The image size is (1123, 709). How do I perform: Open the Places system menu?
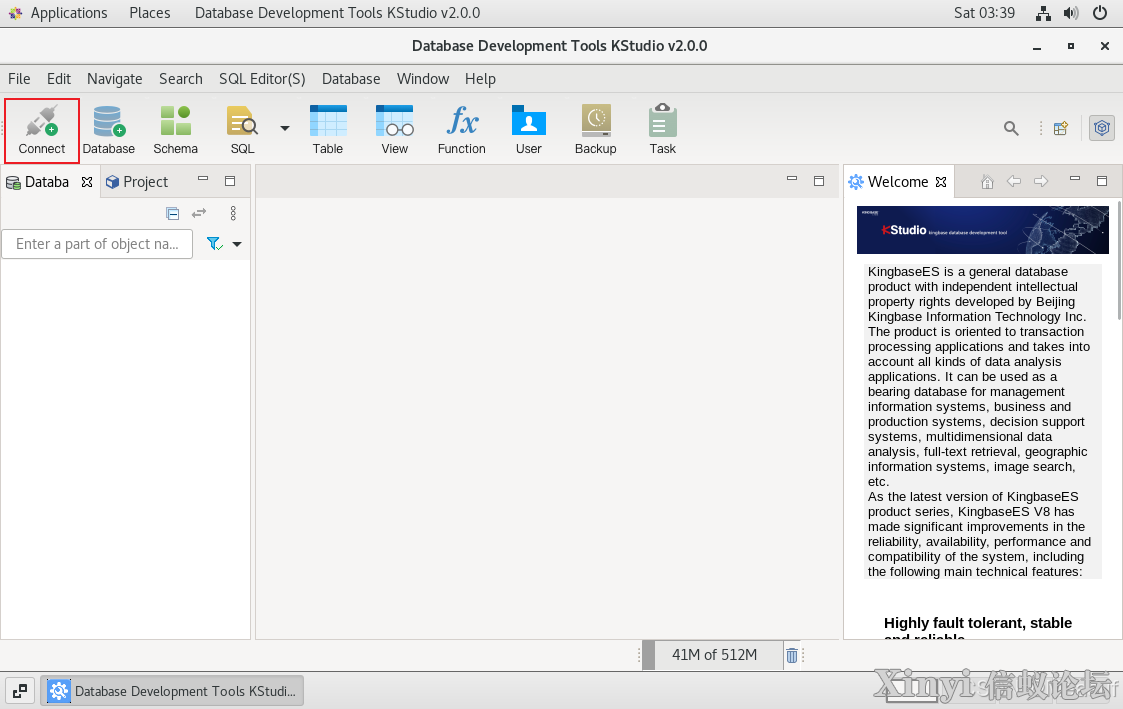tap(150, 13)
